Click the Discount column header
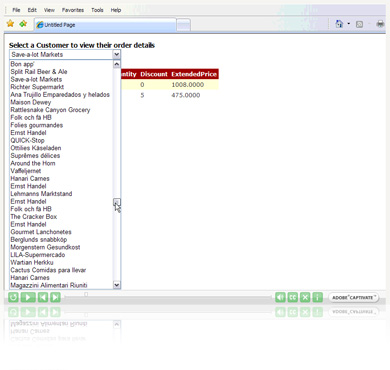 (154, 74)
